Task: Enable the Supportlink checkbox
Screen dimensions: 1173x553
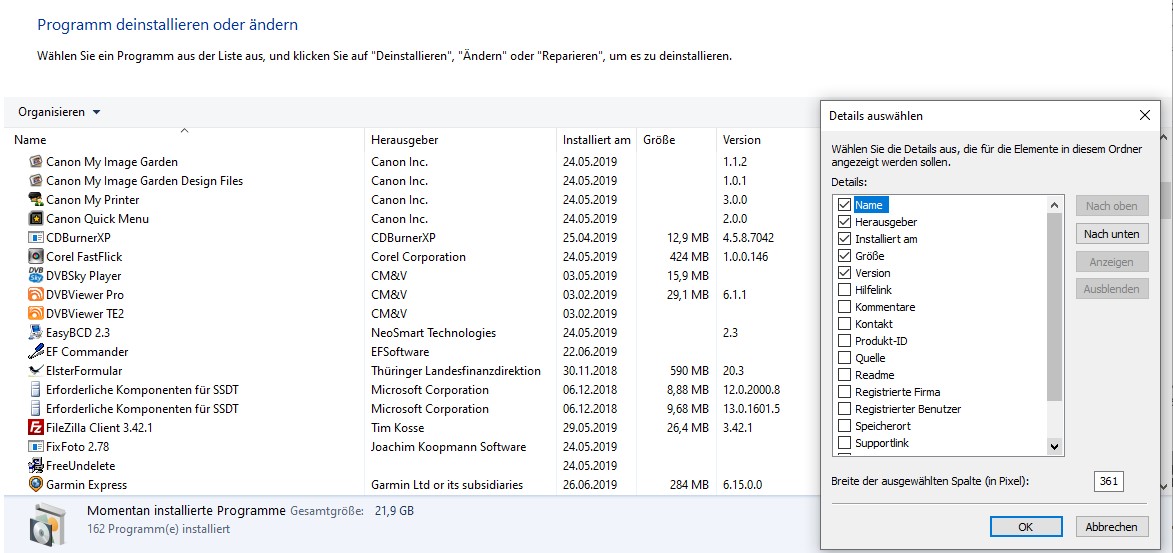Action: click(845, 443)
